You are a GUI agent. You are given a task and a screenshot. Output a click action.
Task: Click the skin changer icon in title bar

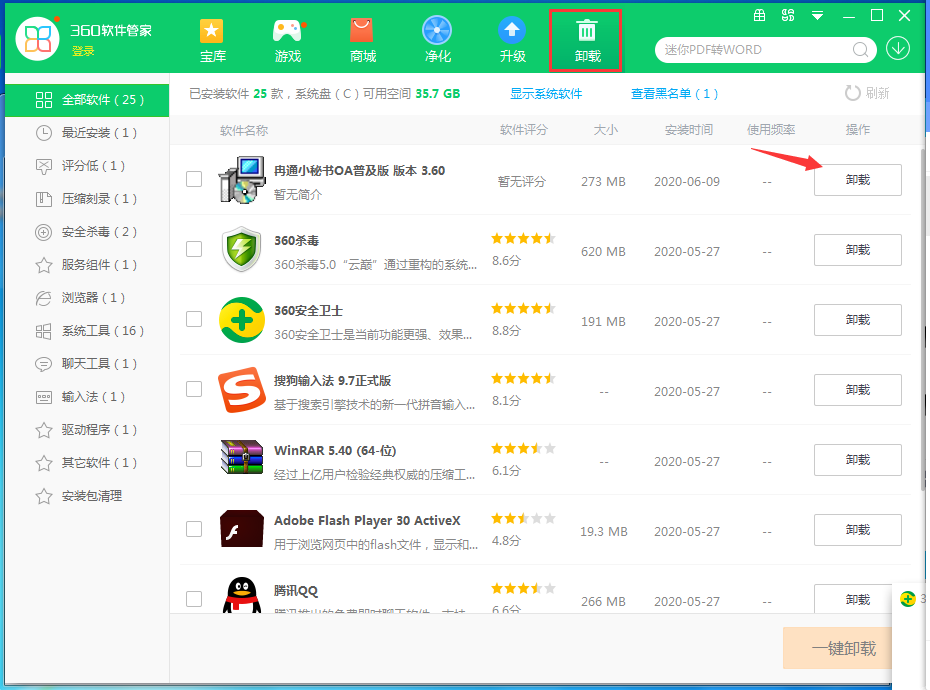tap(788, 15)
